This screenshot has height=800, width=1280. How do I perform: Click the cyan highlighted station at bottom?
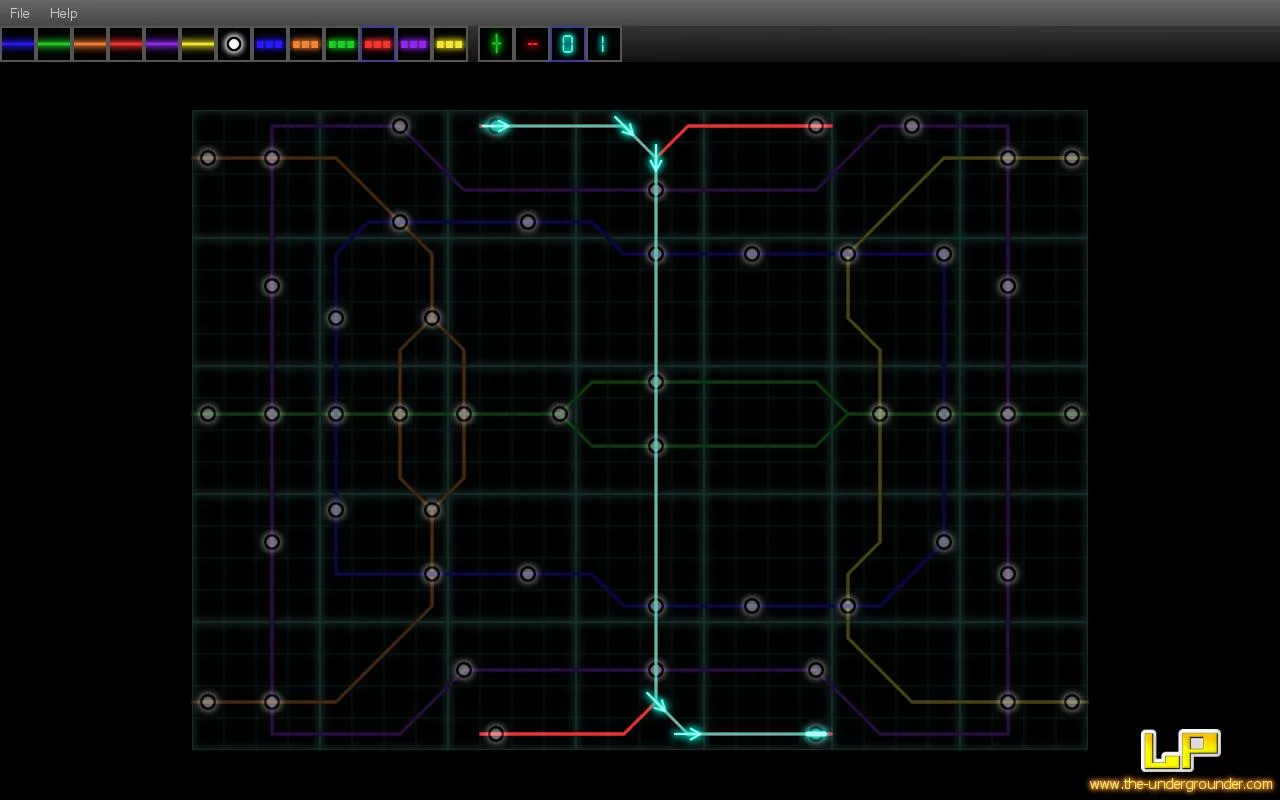tap(816, 734)
